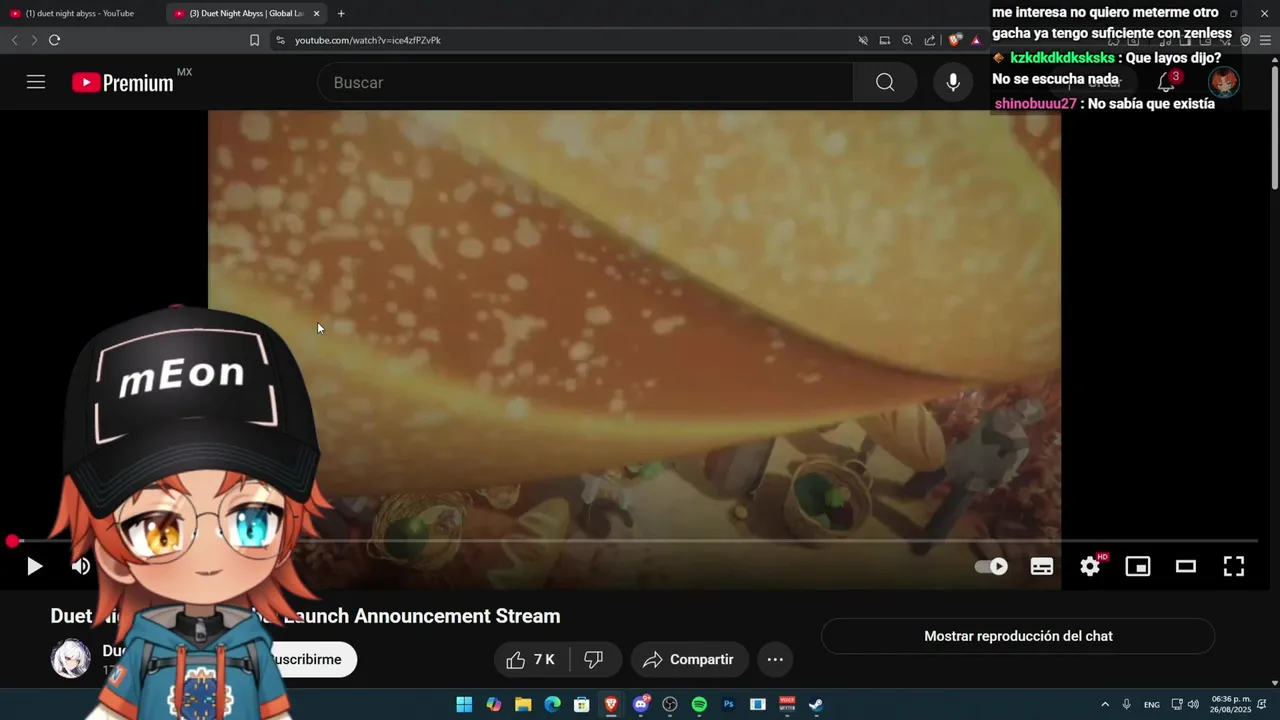This screenshot has width=1280, height=720.
Task: Open OBS Studio from taskbar
Action: [x=670, y=704]
